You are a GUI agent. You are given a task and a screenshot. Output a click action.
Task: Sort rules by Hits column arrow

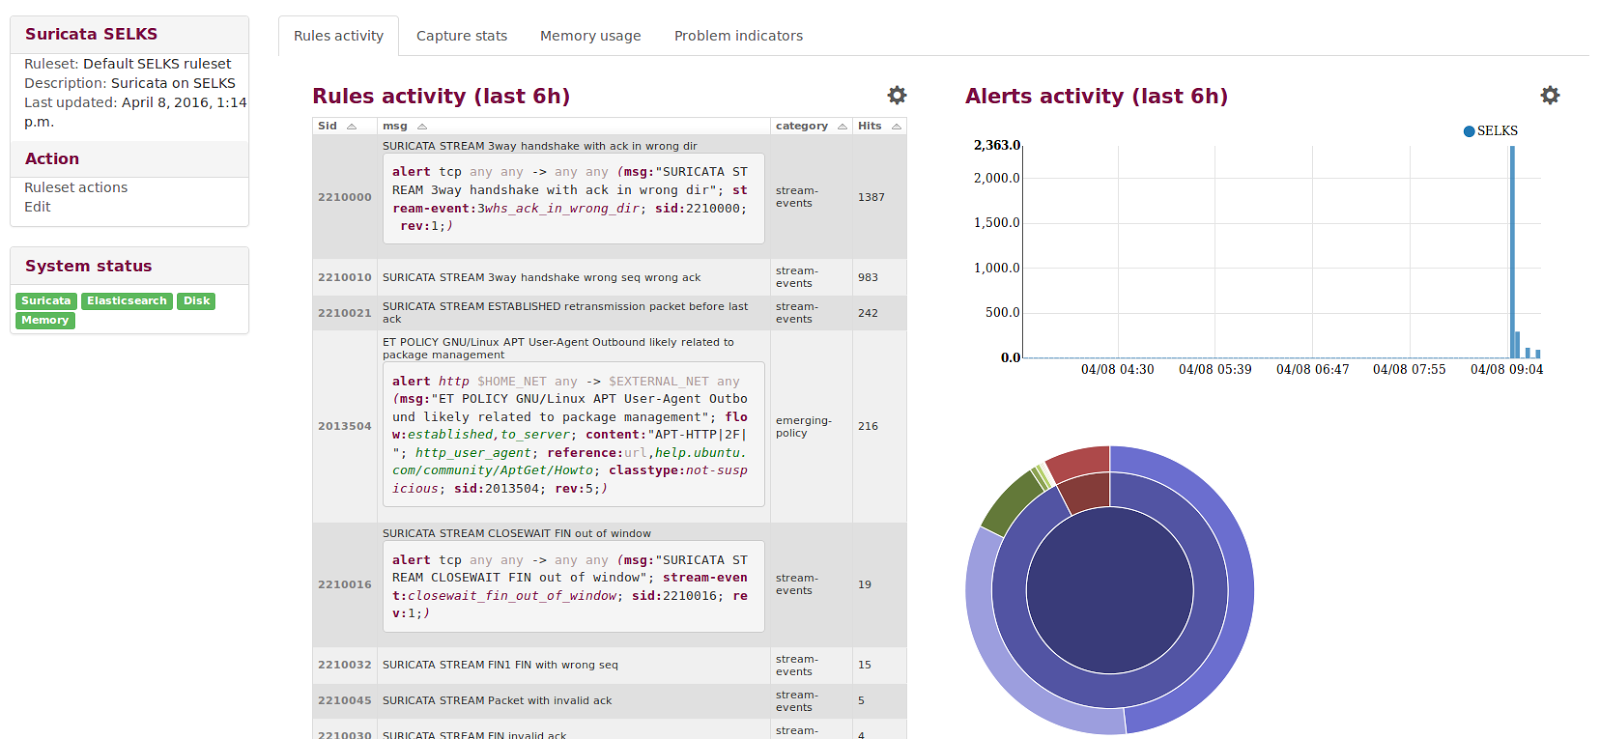coord(896,126)
